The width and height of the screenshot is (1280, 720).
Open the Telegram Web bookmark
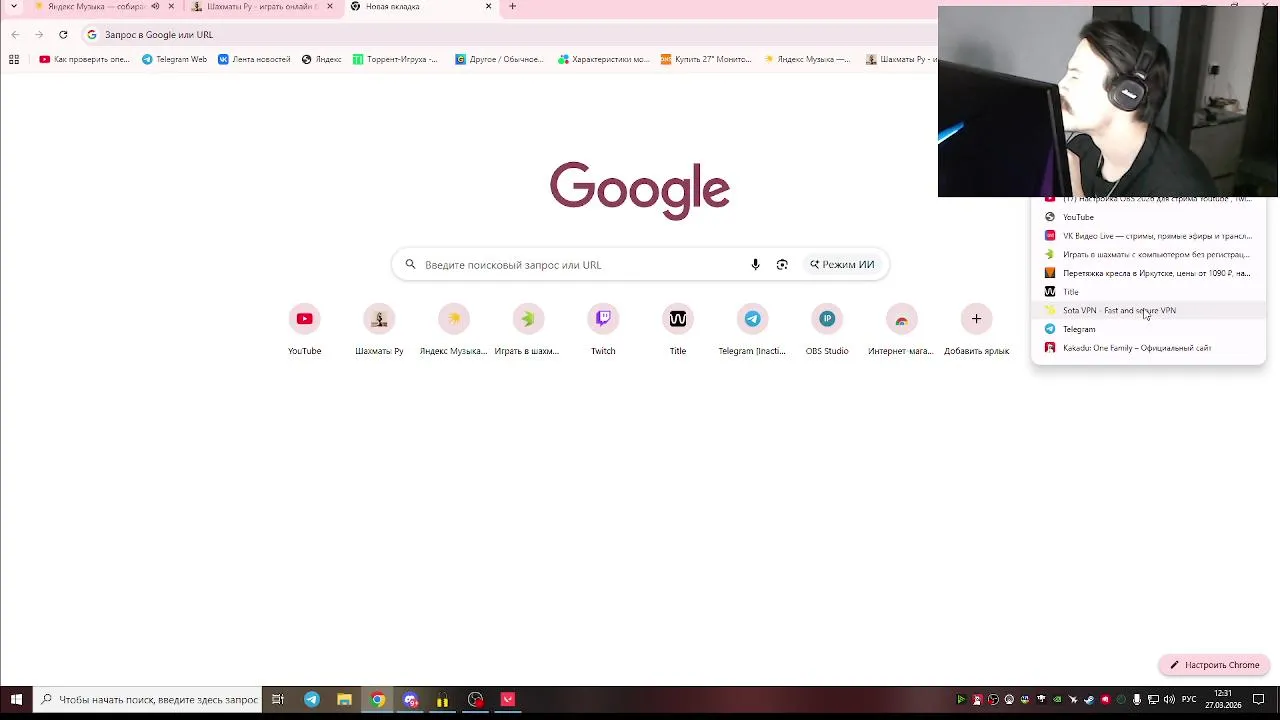[x=174, y=59]
